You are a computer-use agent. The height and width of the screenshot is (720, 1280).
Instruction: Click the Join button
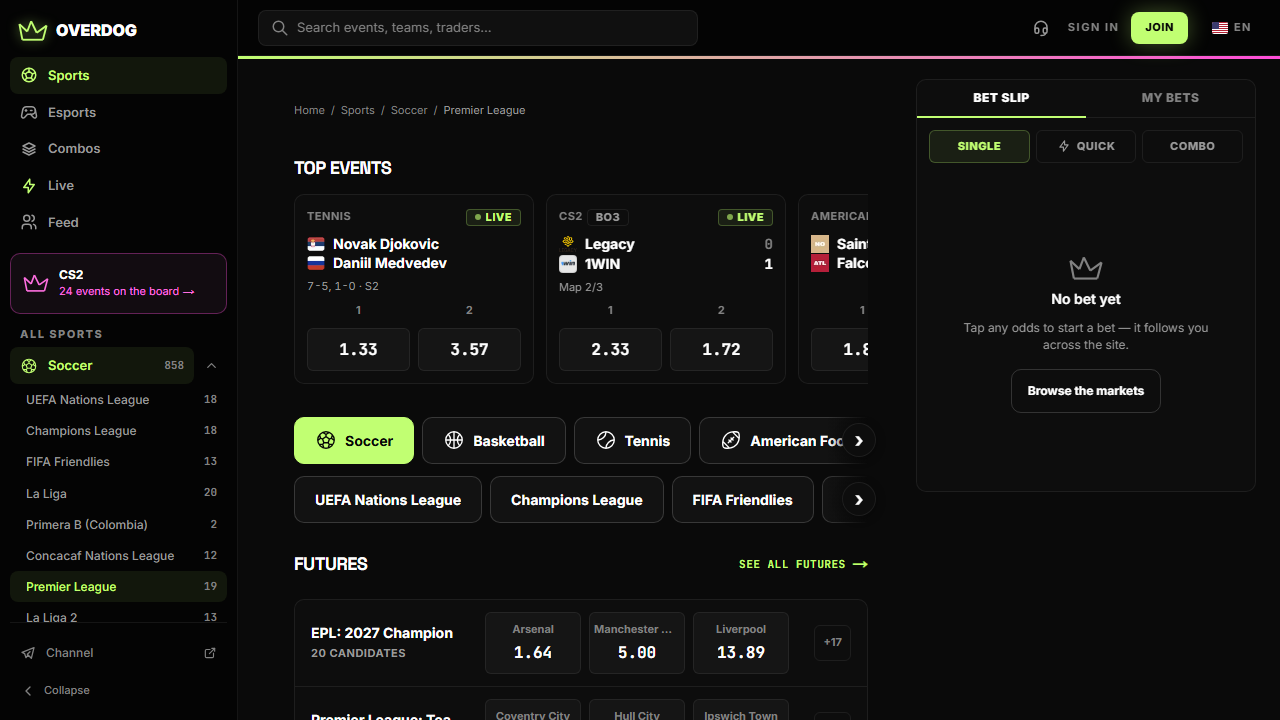[x=1159, y=28]
